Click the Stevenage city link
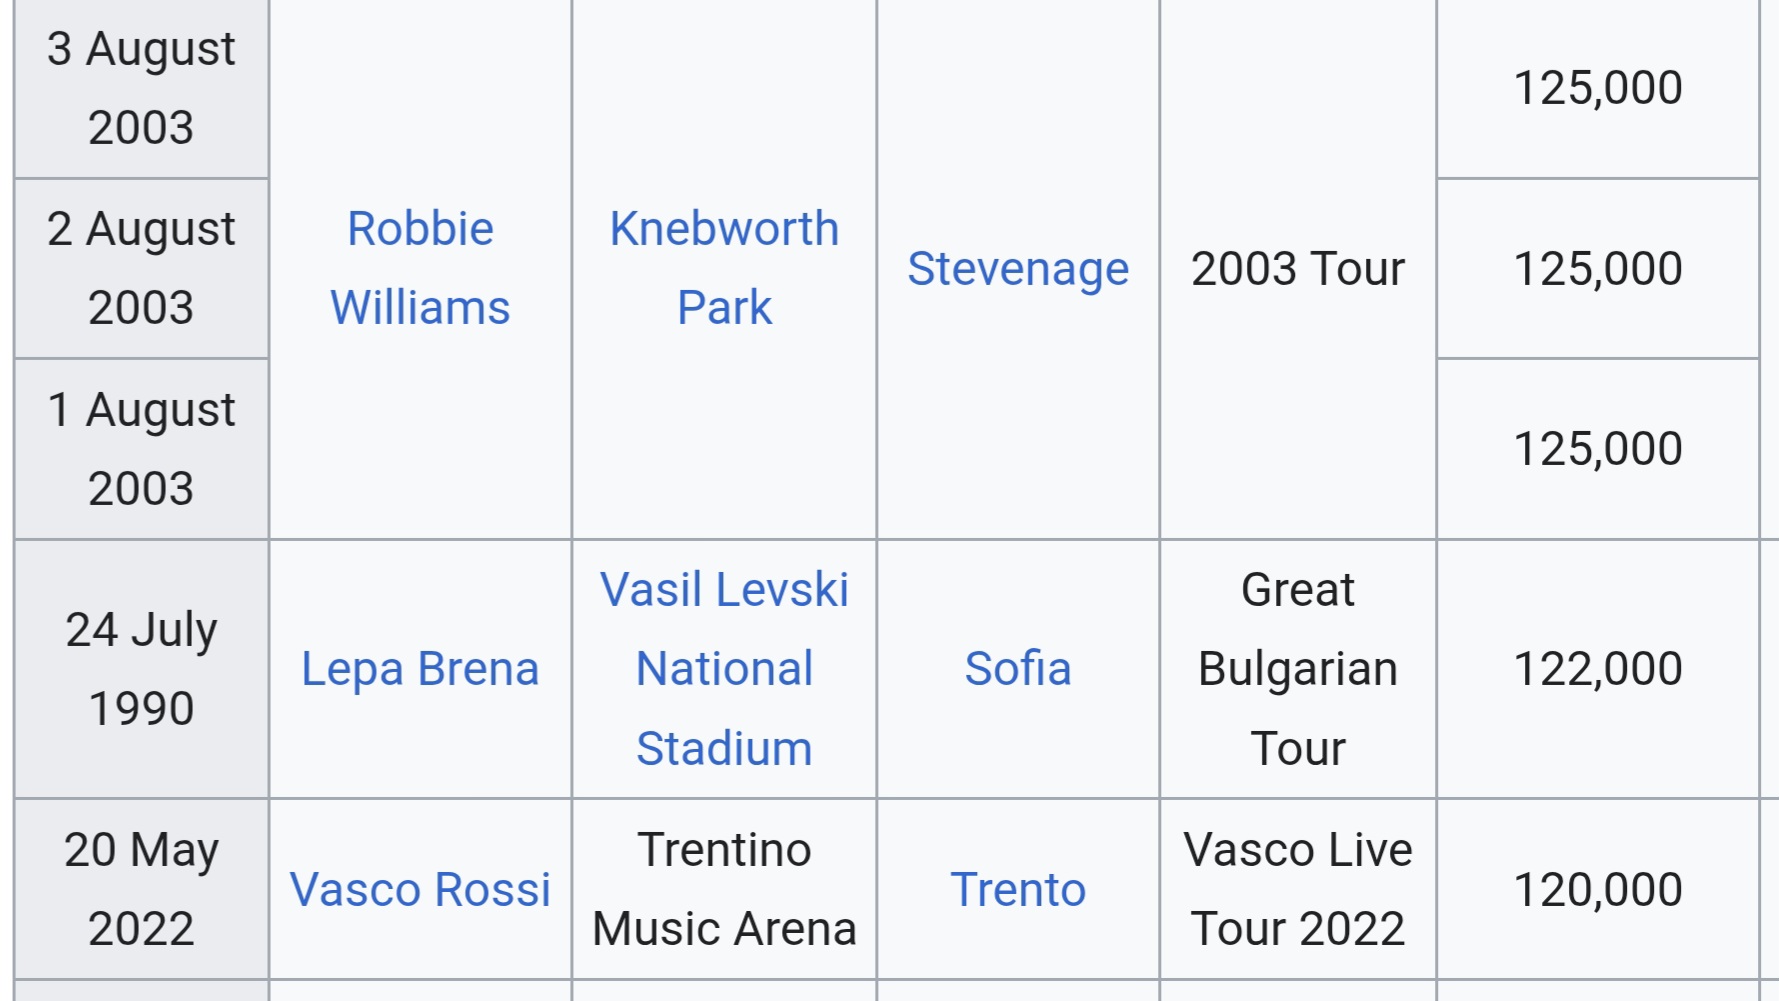Viewport: 1779px width, 1001px height. coord(1018,269)
